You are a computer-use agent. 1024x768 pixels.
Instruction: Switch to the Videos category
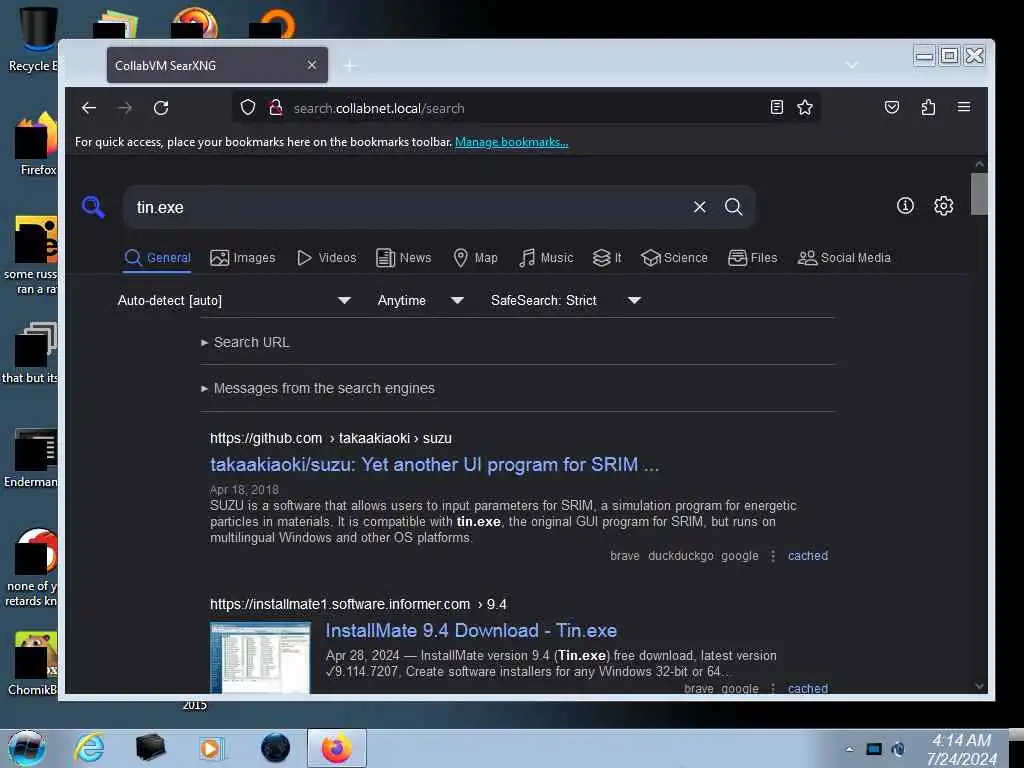(x=327, y=258)
